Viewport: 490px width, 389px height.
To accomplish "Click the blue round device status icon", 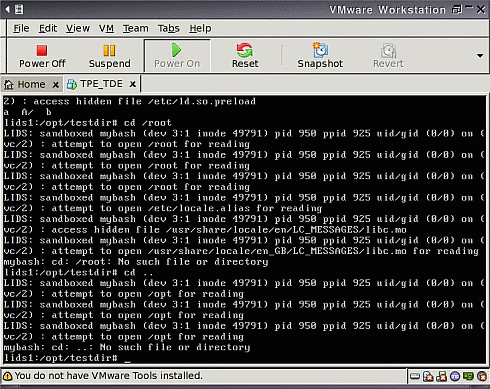I will (455, 377).
